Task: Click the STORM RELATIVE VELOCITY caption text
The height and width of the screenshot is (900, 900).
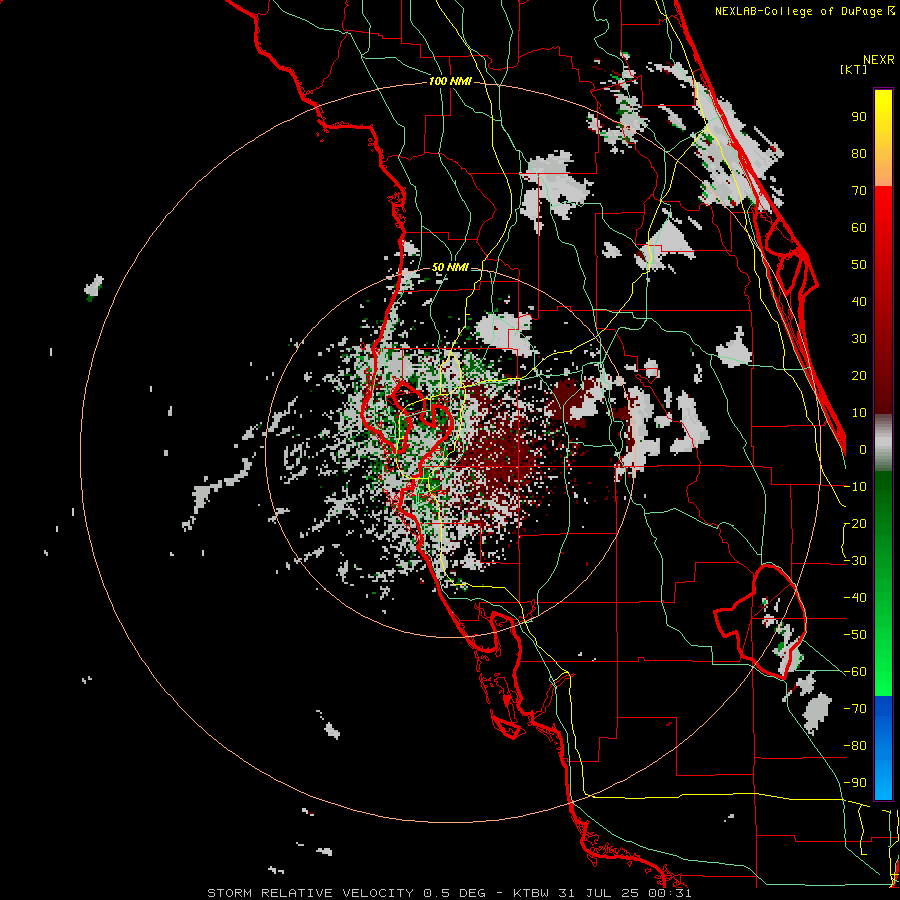Action: (310, 893)
